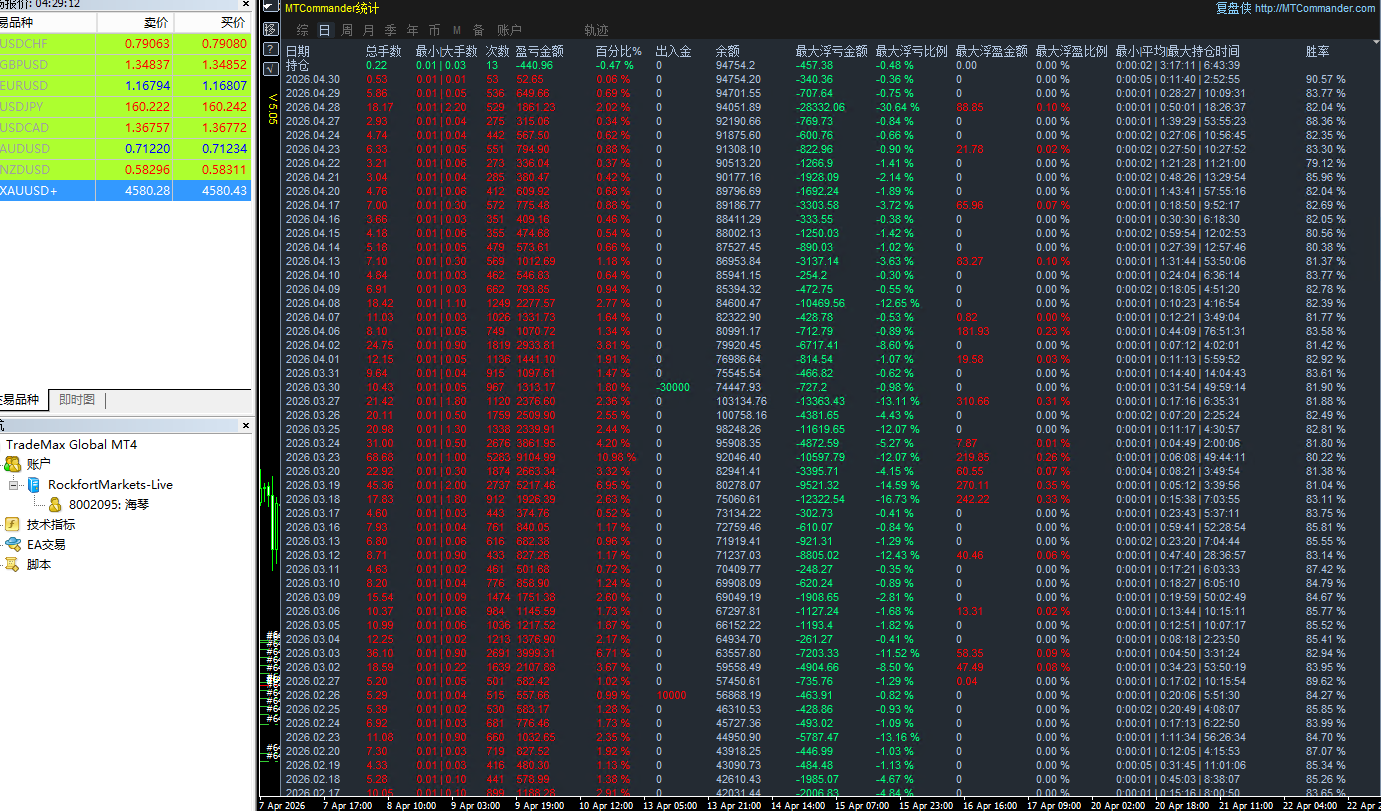Open the EA交易 expert advisors icon
This screenshot has height=811, width=1381.
tap(12, 544)
